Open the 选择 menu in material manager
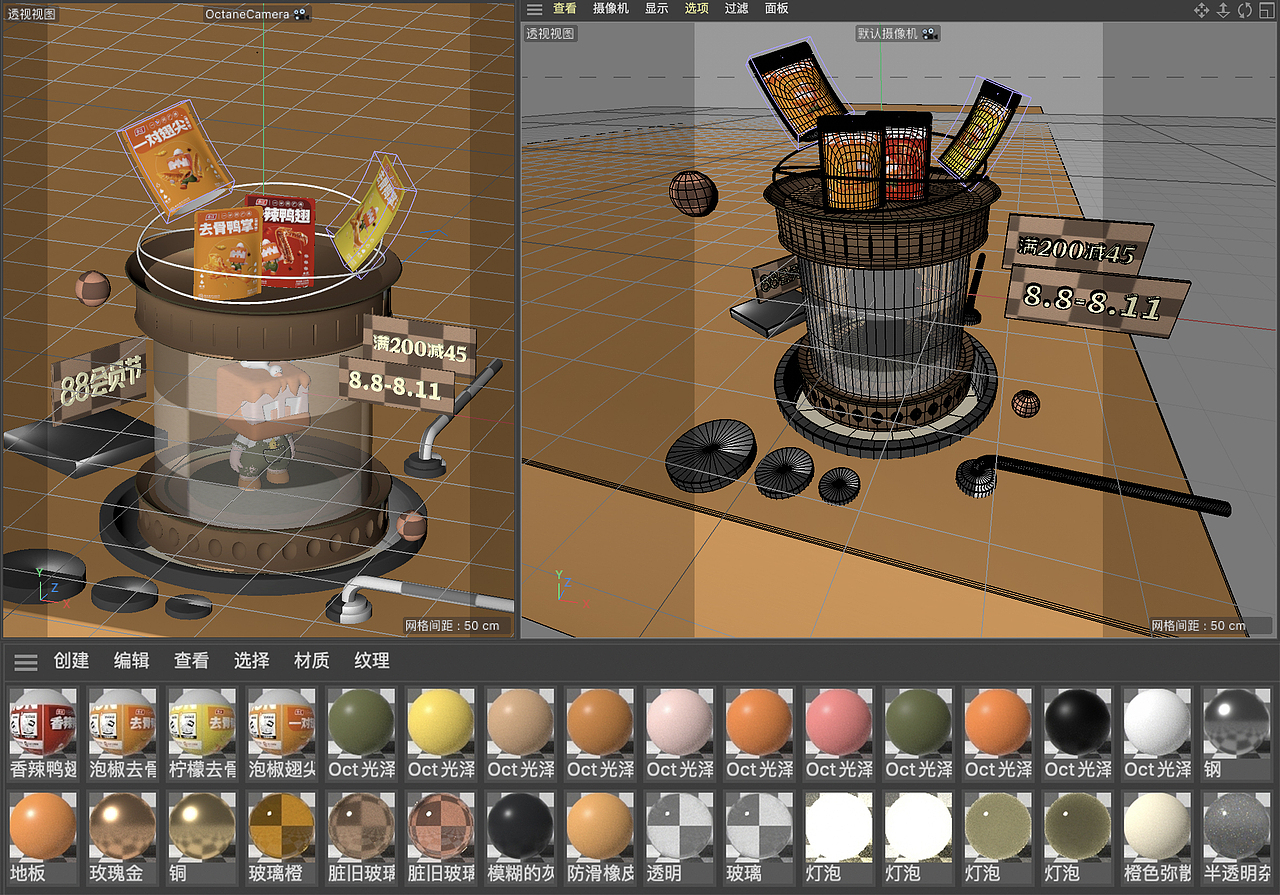This screenshot has height=895, width=1280. point(252,661)
